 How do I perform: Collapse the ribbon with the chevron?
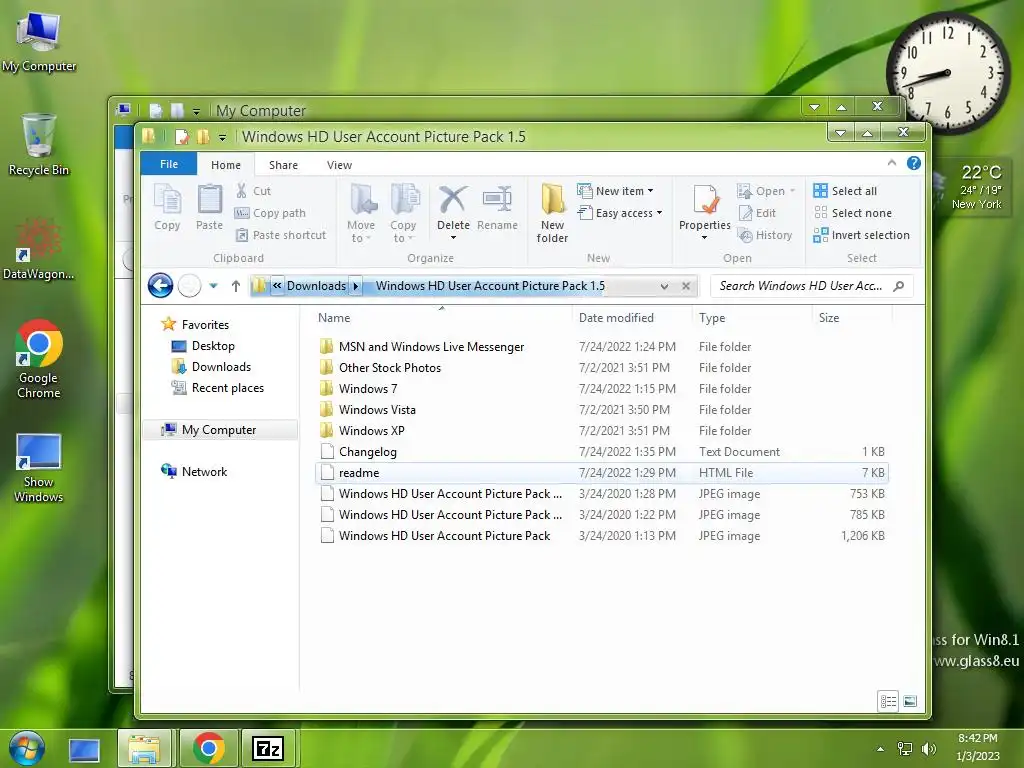(891, 163)
